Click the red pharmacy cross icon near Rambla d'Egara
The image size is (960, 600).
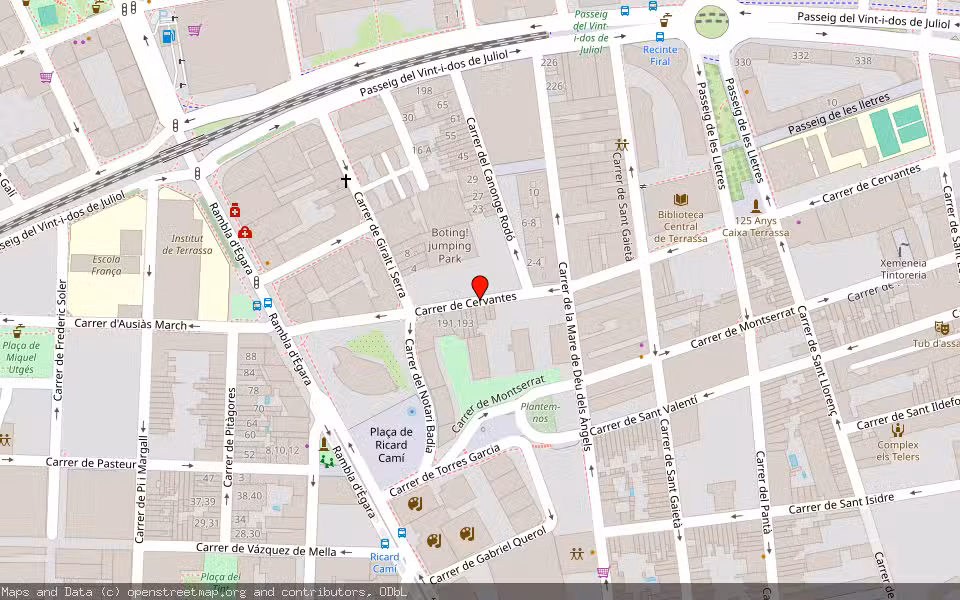pyautogui.click(x=235, y=211)
